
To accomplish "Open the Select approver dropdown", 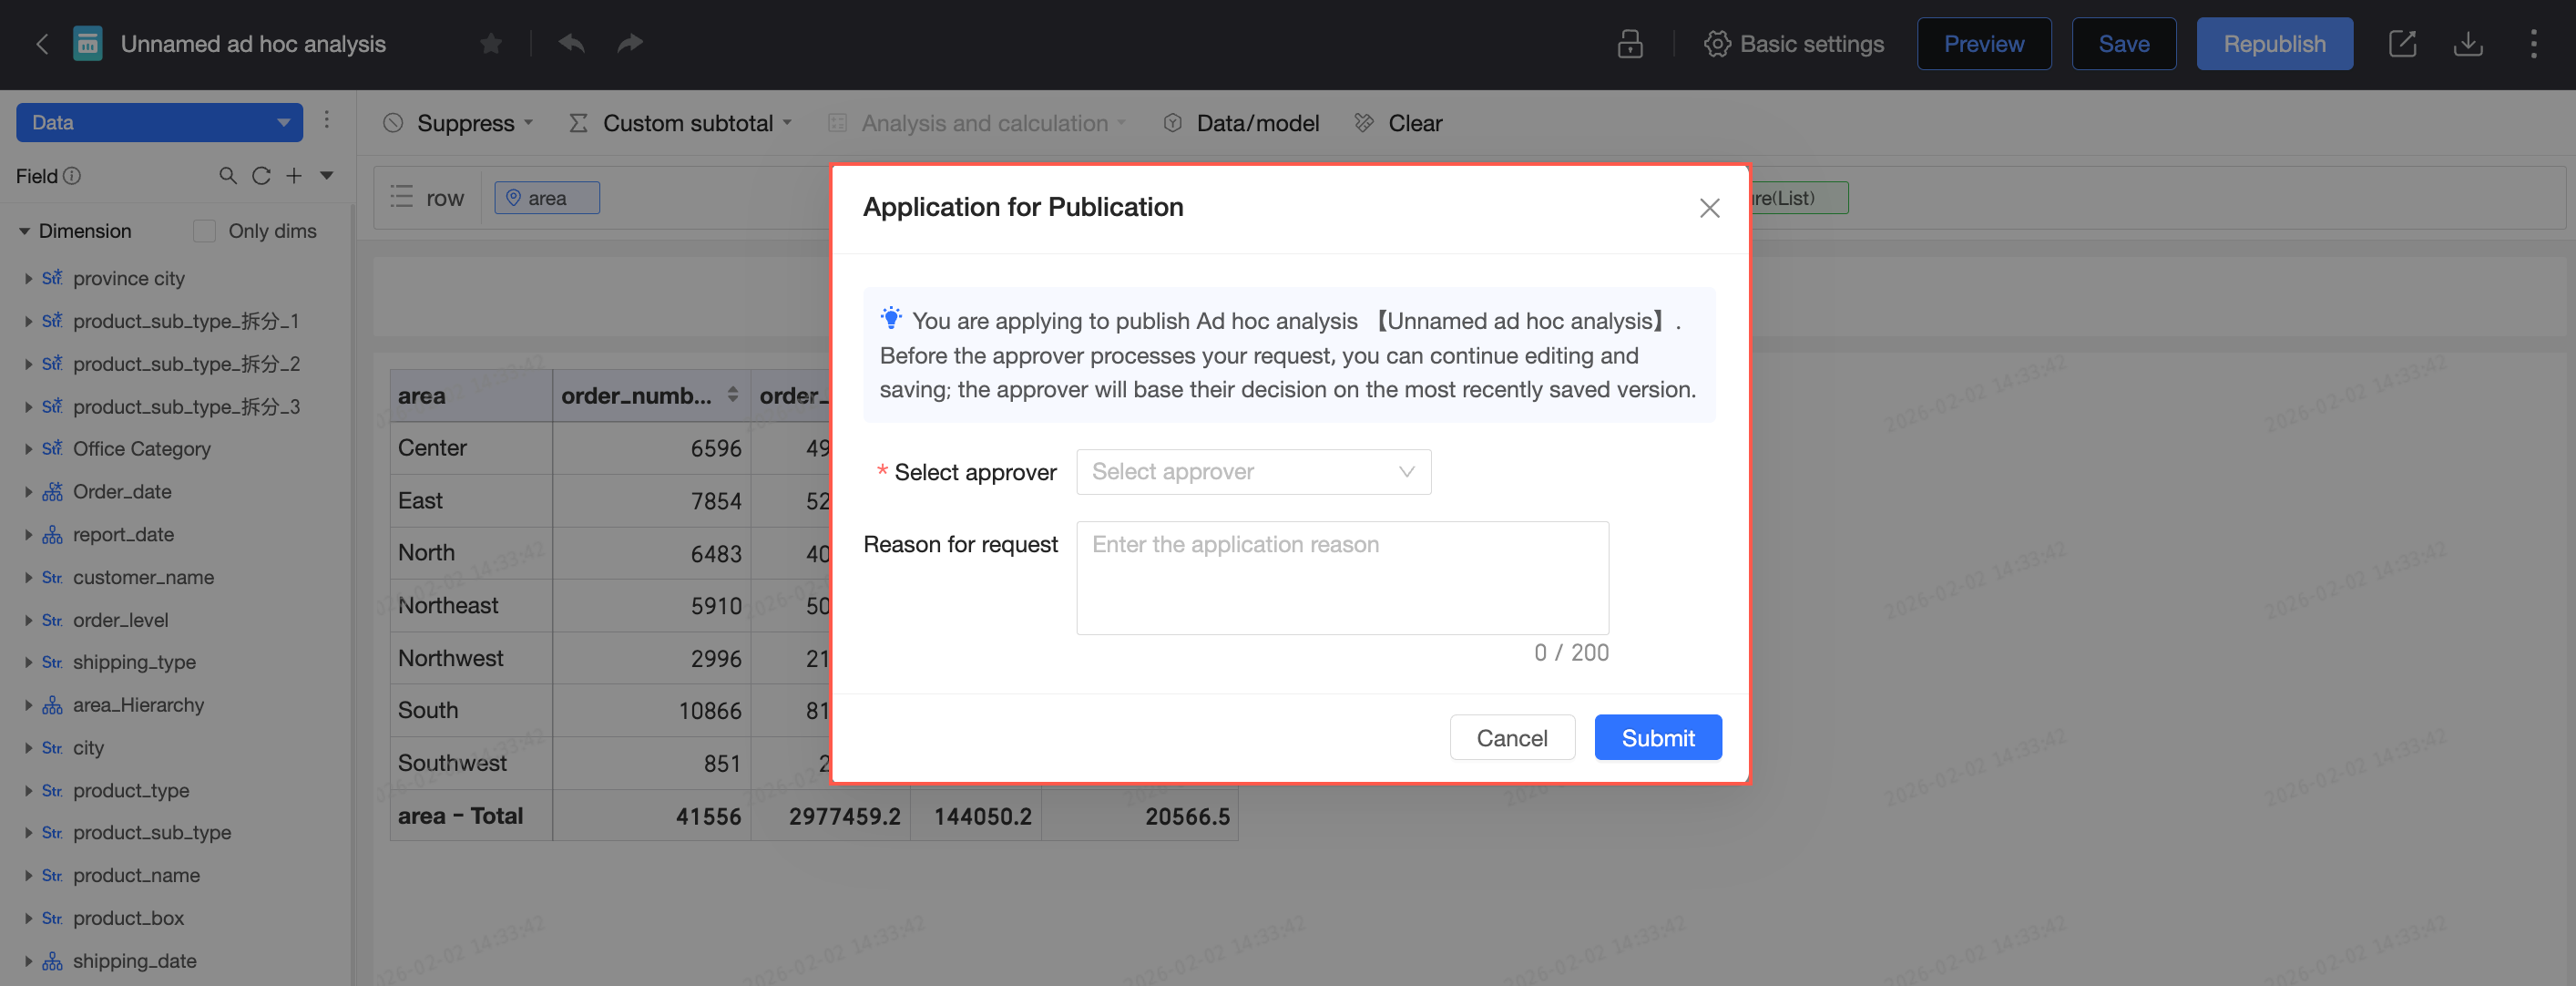I will pyautogui.click(x=1253, y=472).
